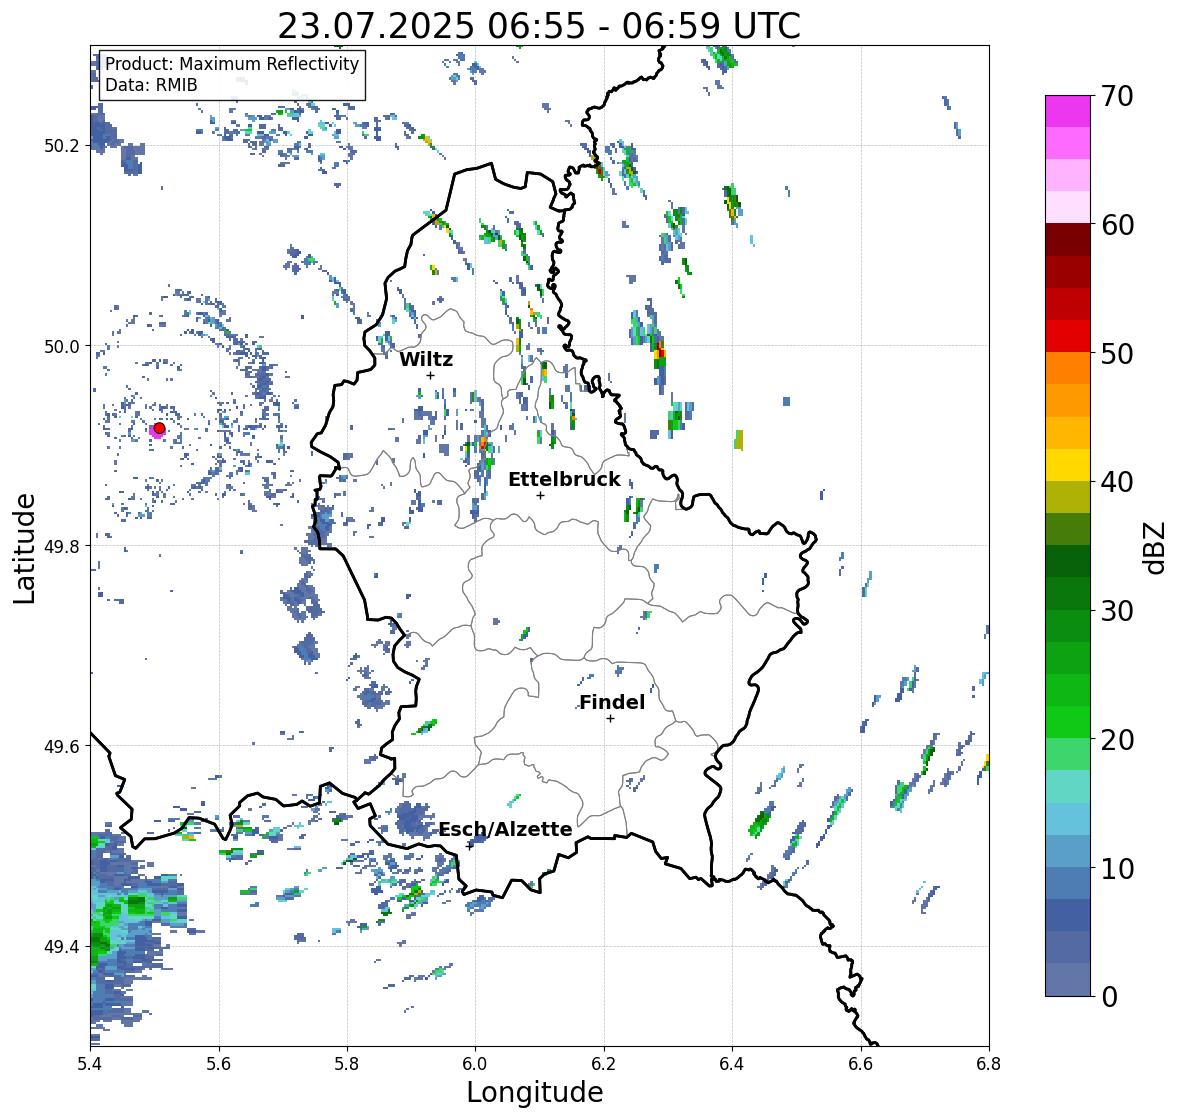
Task: Click the 30 tick on the colorbar
Action: tap(1117, 610)
